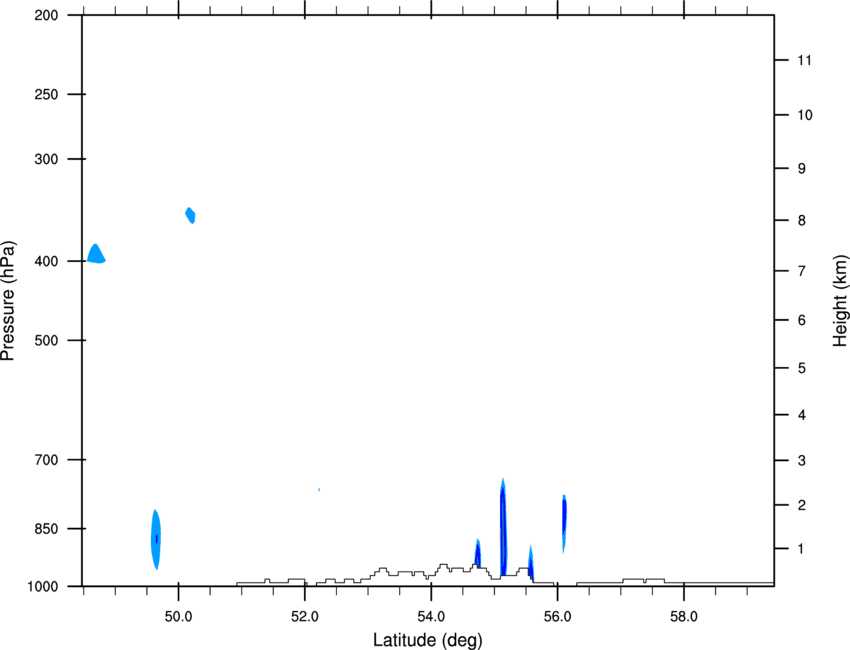The width and height of the screenshot is (850, 650).
Task: Select pressure tick label 300
Action: point(46,159)
